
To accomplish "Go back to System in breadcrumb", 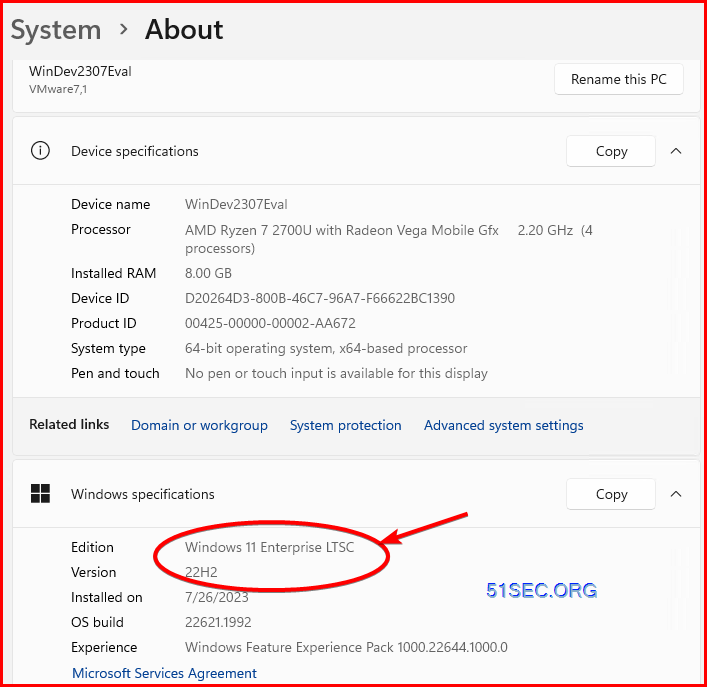I will (x=56, y=30).
